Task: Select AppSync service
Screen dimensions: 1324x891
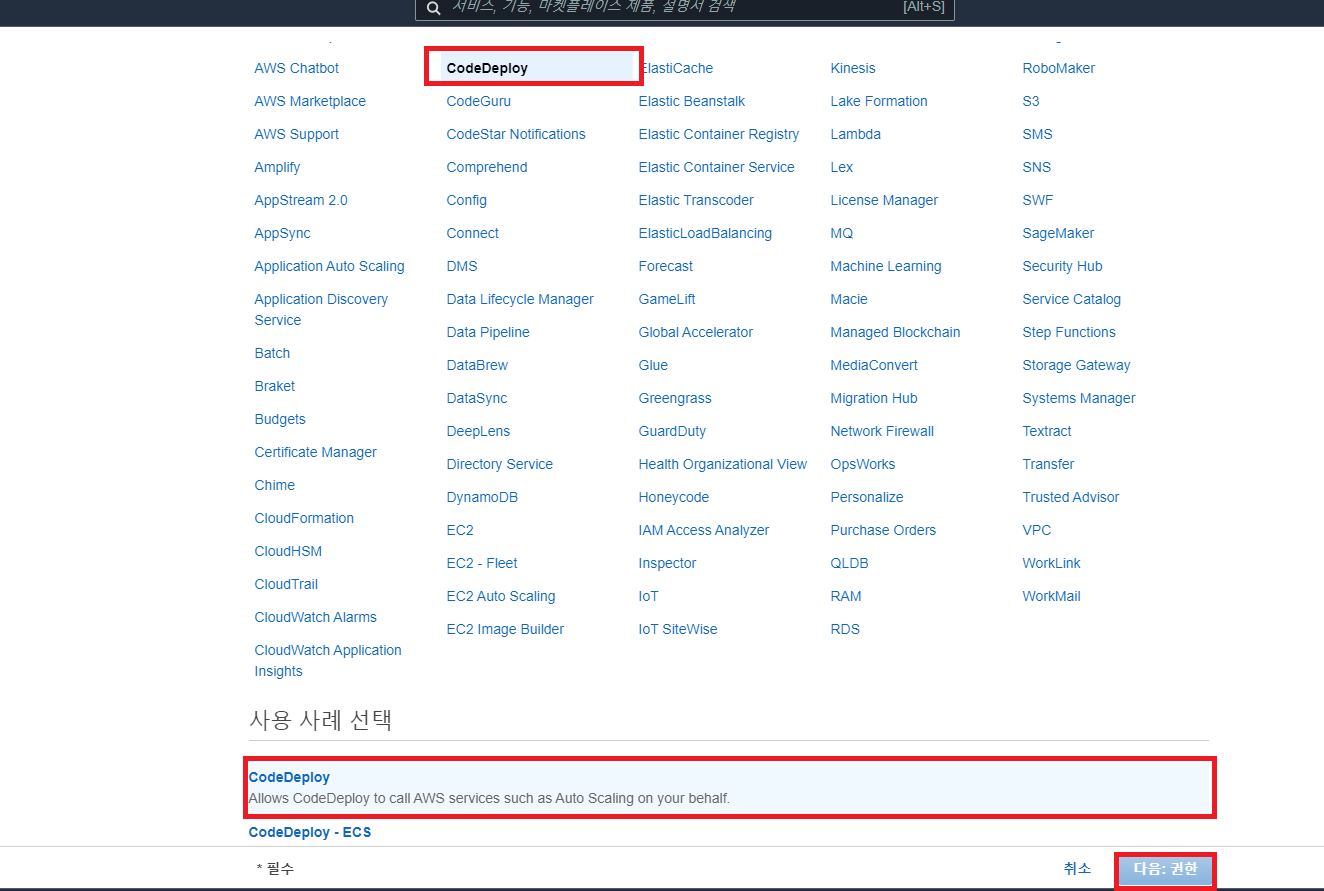Action: coord(282,233)
